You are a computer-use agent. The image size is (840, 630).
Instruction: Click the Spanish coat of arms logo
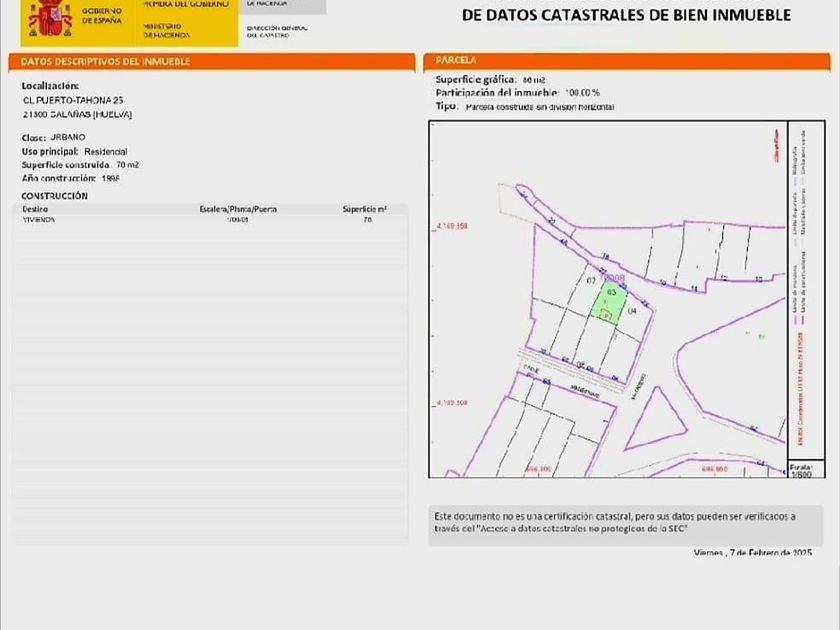[x=50, y=18]
